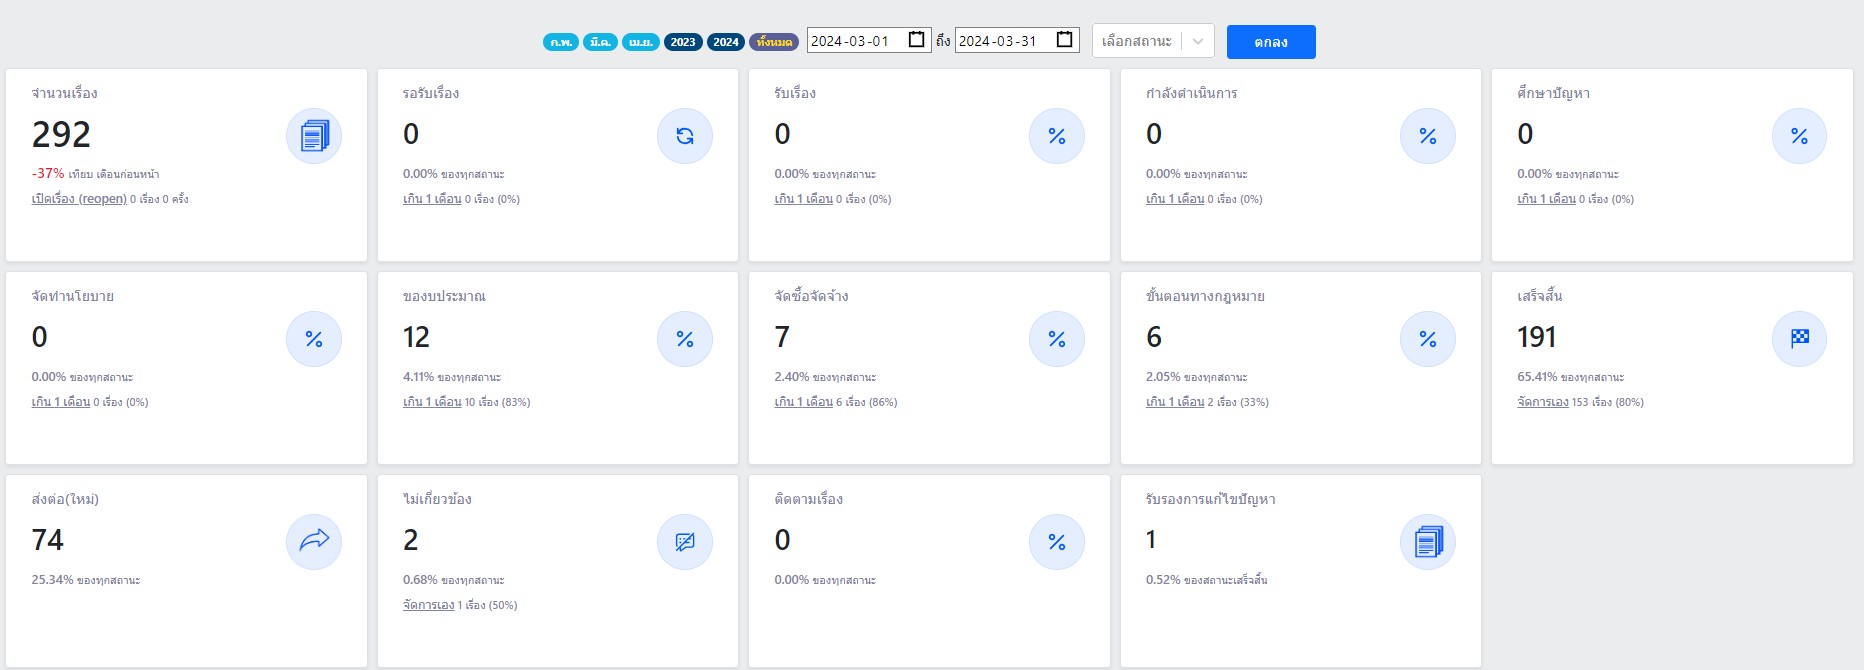The image size is (1864, 670).
Task: Open the เปิดเรื่อง (reopen) link
Action: point(79,199)
